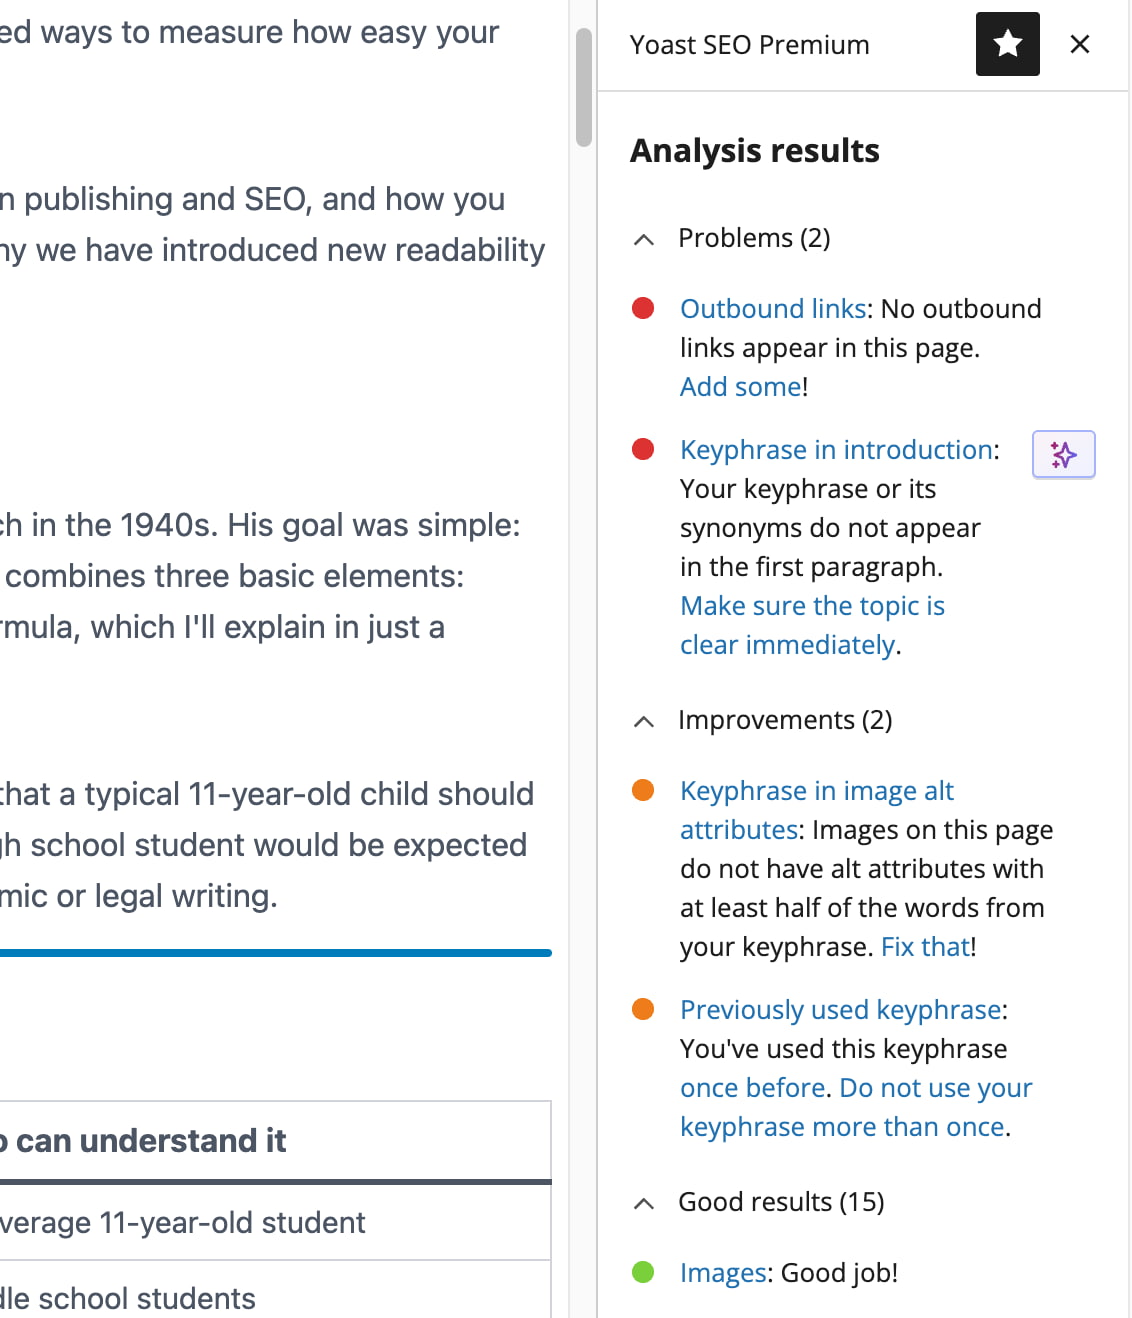Open the Outbound links explanation link

(772, 309)
